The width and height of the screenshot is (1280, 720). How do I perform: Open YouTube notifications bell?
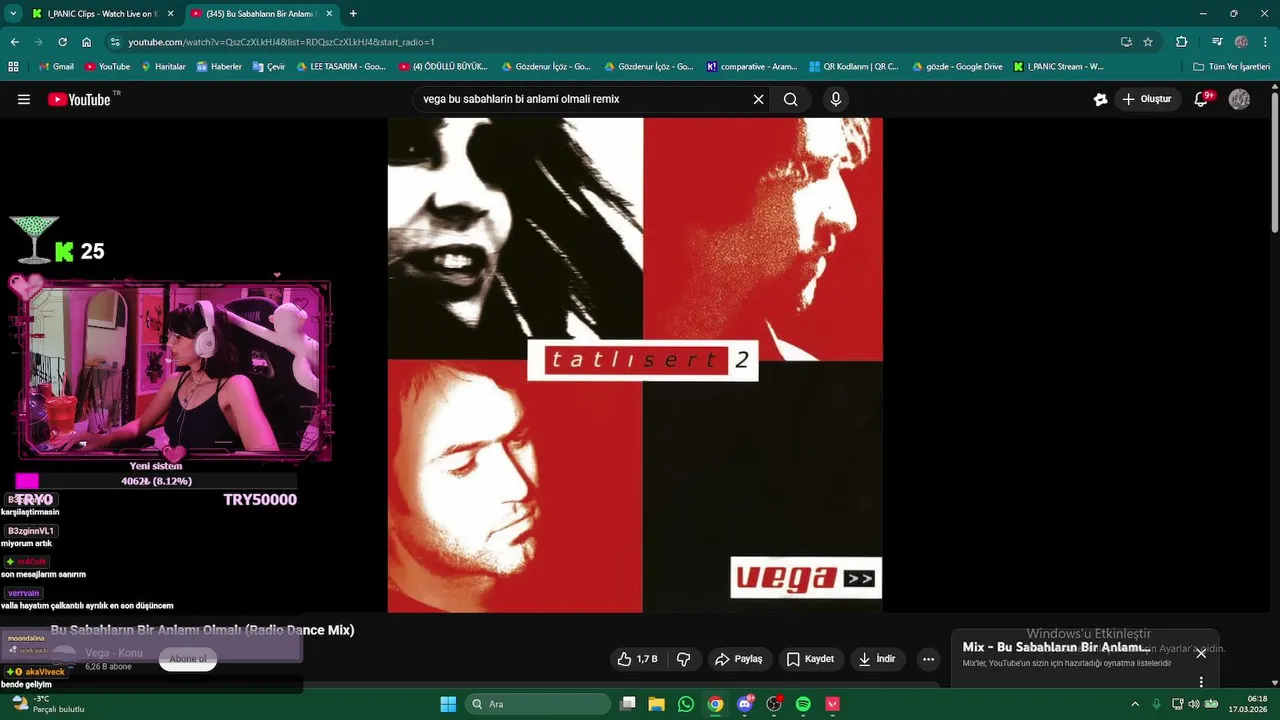click(x=1202, y=99)
